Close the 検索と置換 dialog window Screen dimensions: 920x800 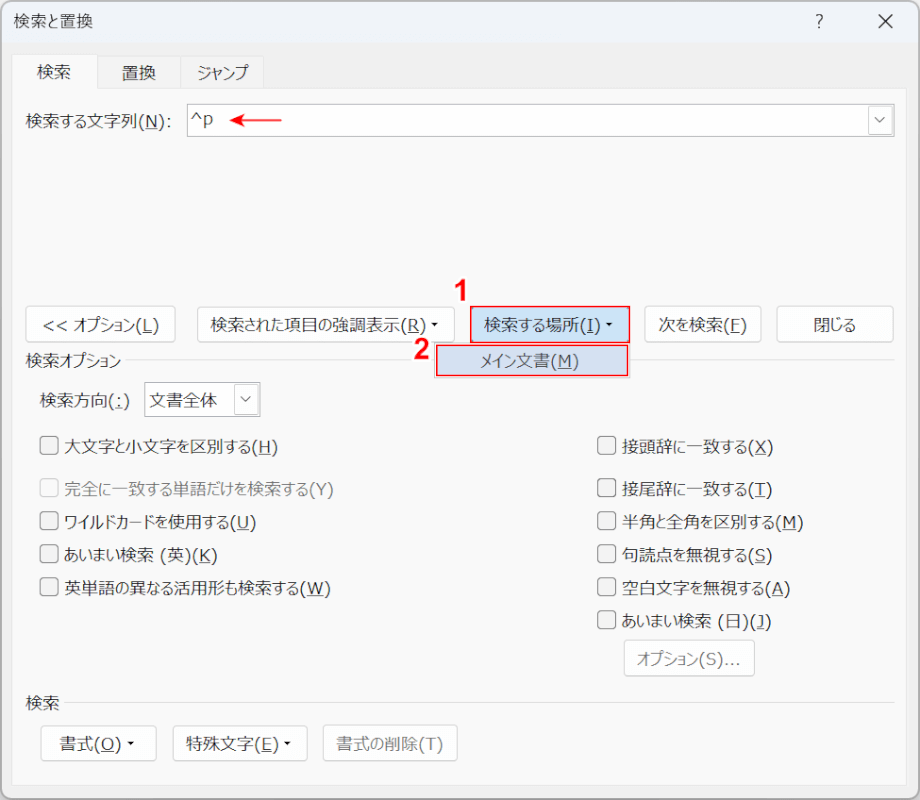[x=885, y=22]
